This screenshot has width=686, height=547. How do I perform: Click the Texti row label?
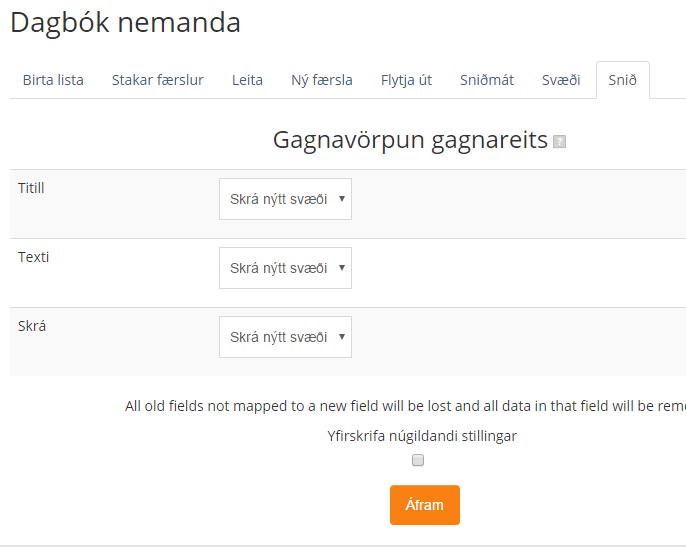click(x=33, y=257)
